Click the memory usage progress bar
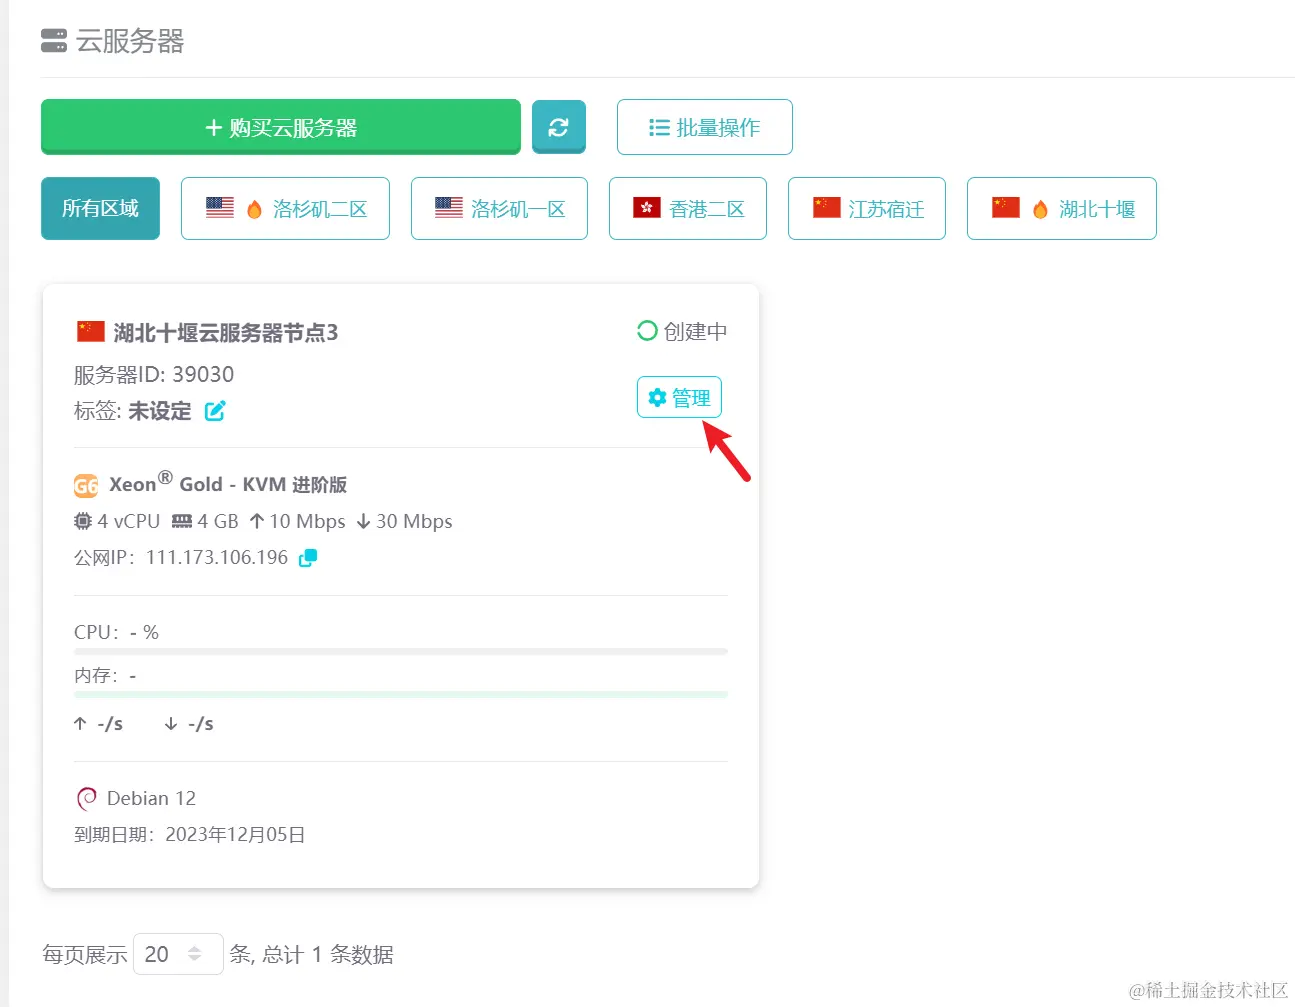Viewport: 1295px width, 1007px height. click(401, 694)
